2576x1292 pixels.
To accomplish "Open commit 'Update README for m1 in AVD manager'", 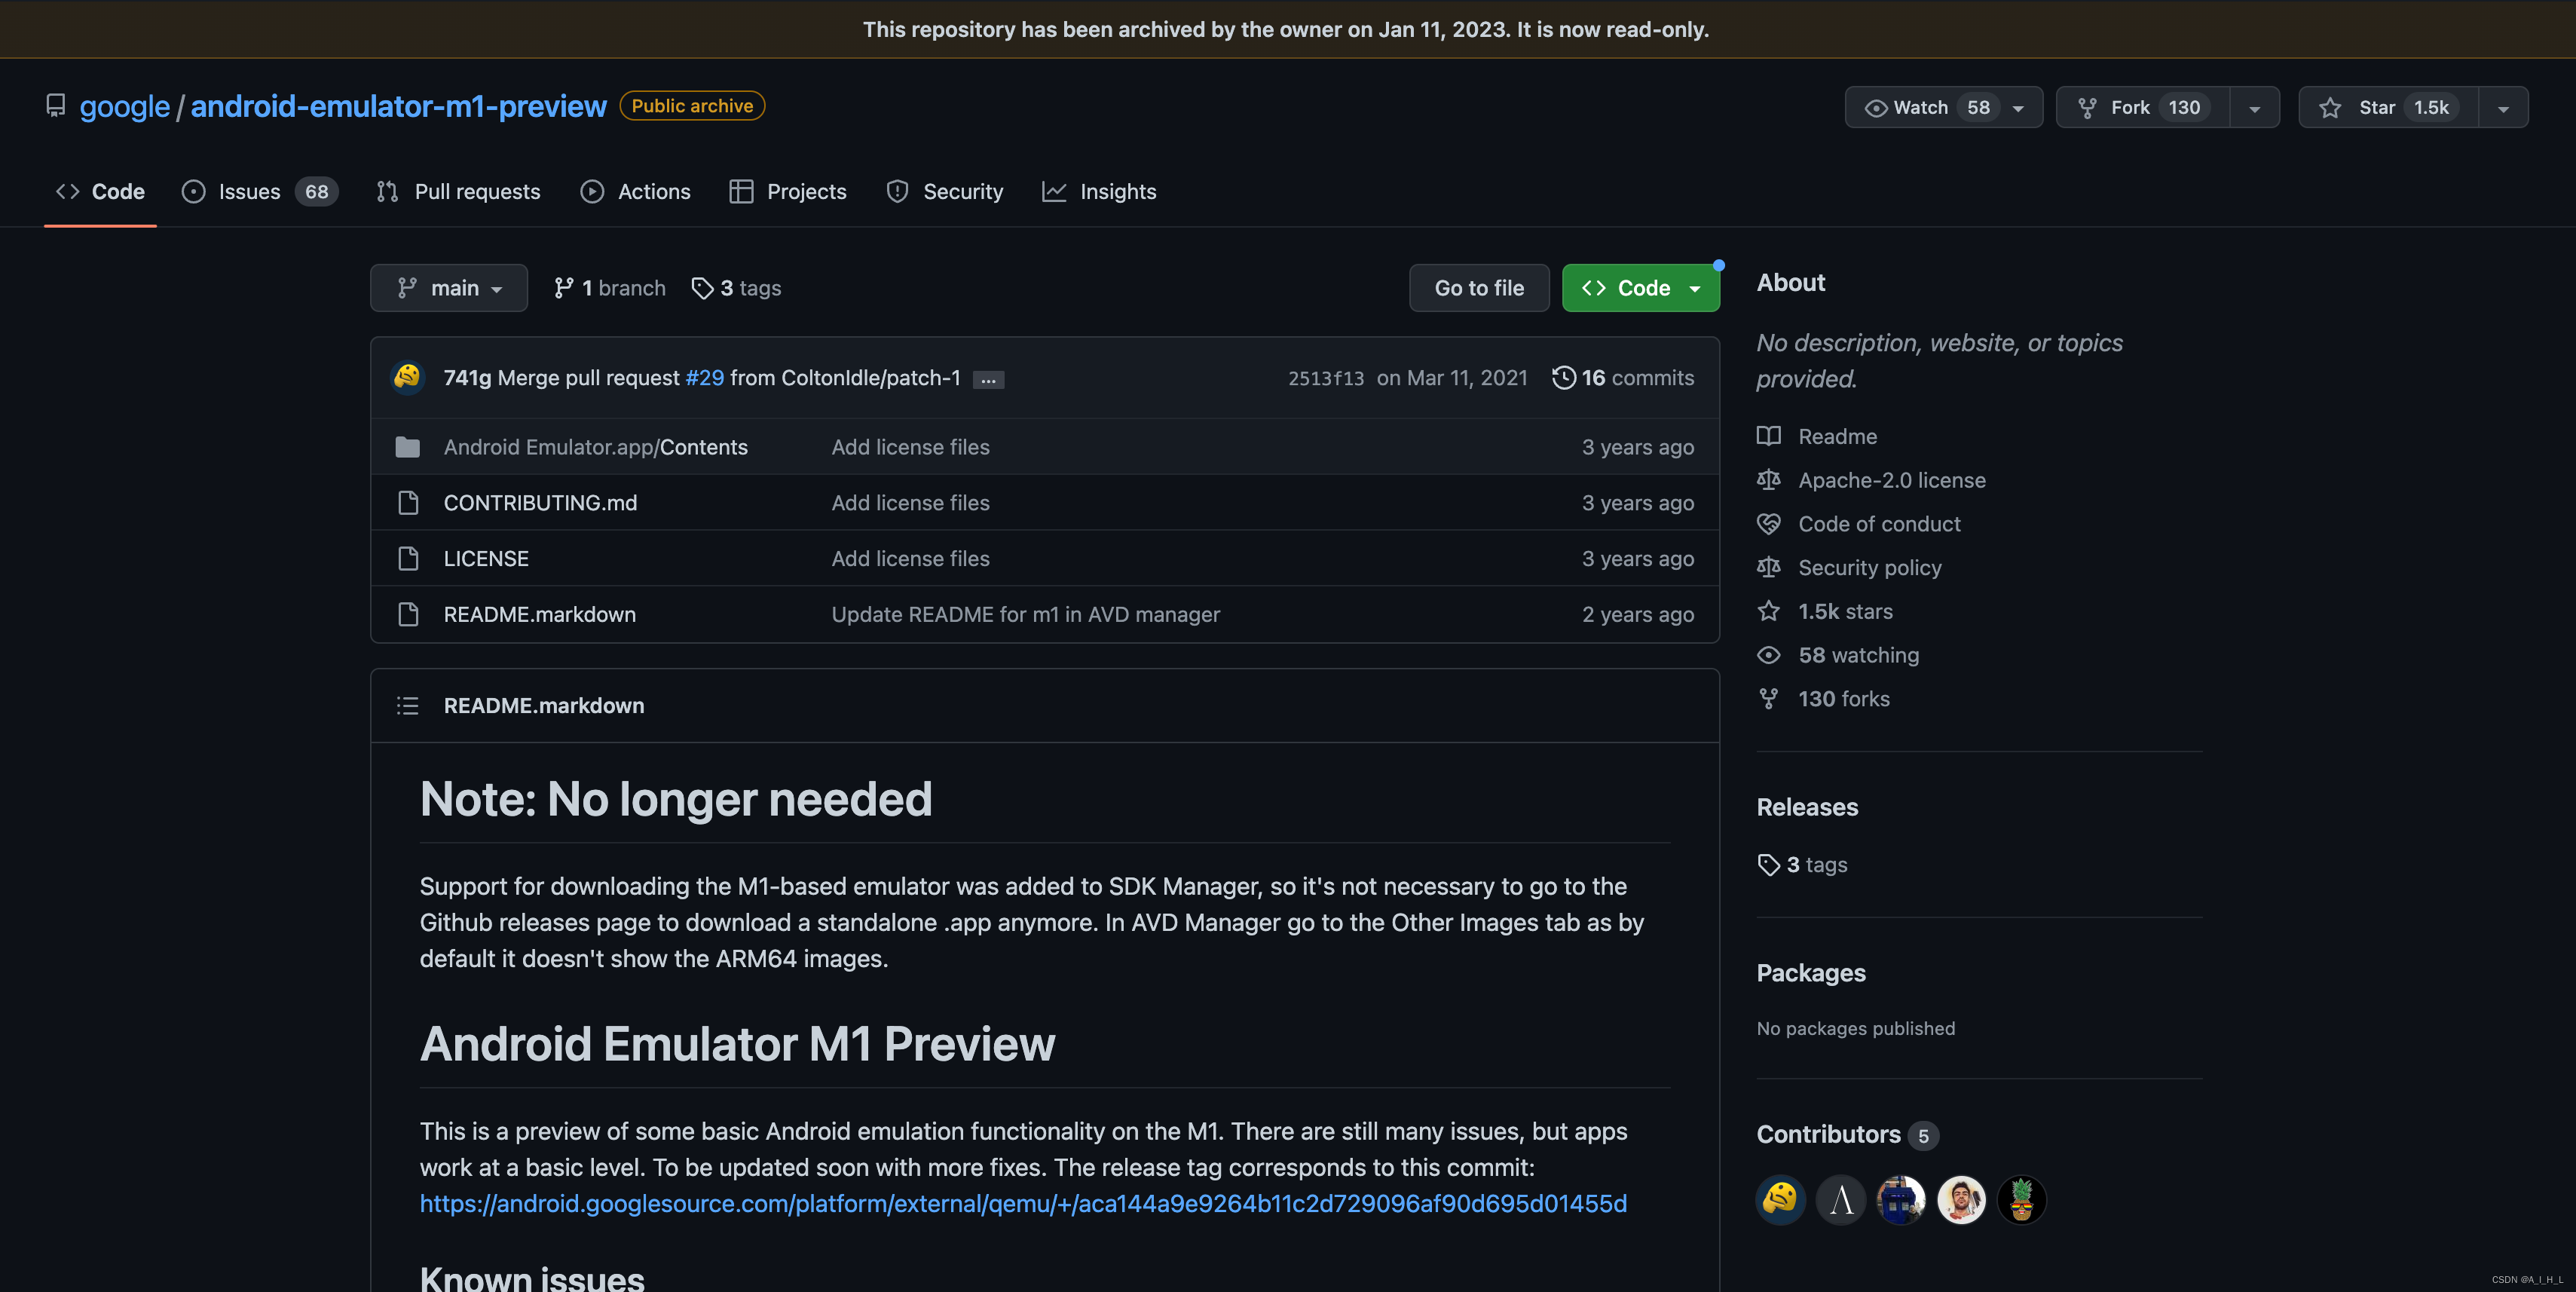I will pos(1026,615).
